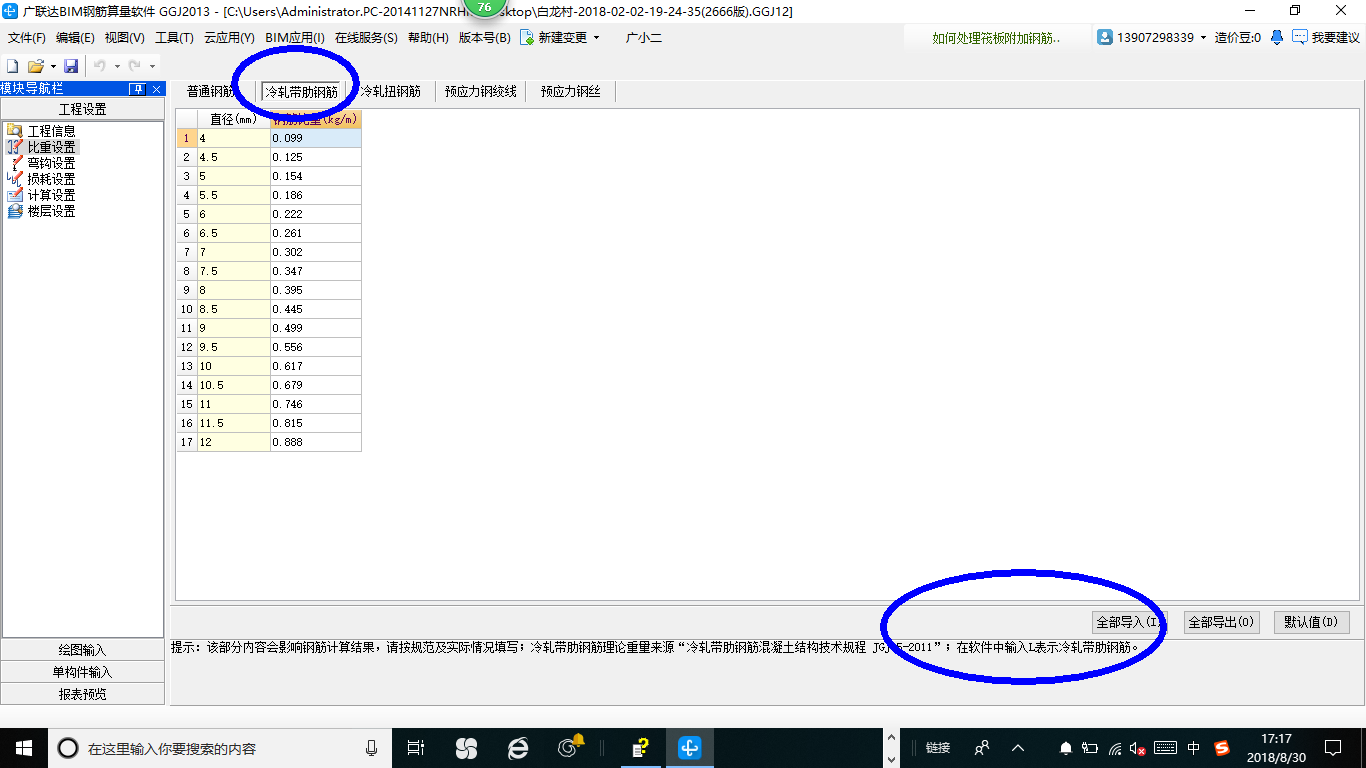
Task: Open the 版本号(B) menu
Action: [x=484, y=37]
